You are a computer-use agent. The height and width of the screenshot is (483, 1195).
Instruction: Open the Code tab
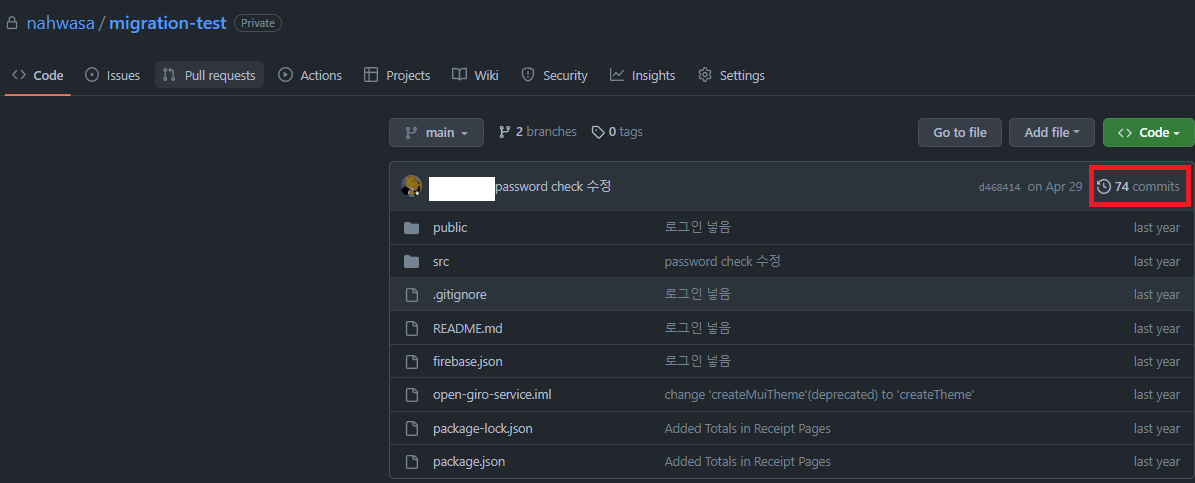coord(37,75)
